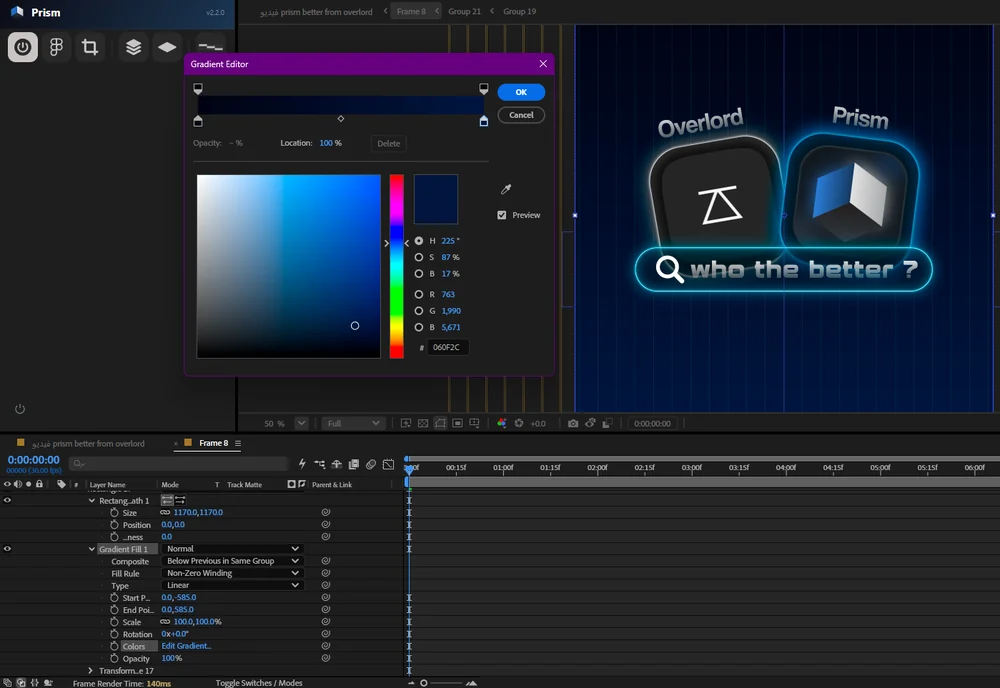Select the S saturation radio button

(418, 257)
